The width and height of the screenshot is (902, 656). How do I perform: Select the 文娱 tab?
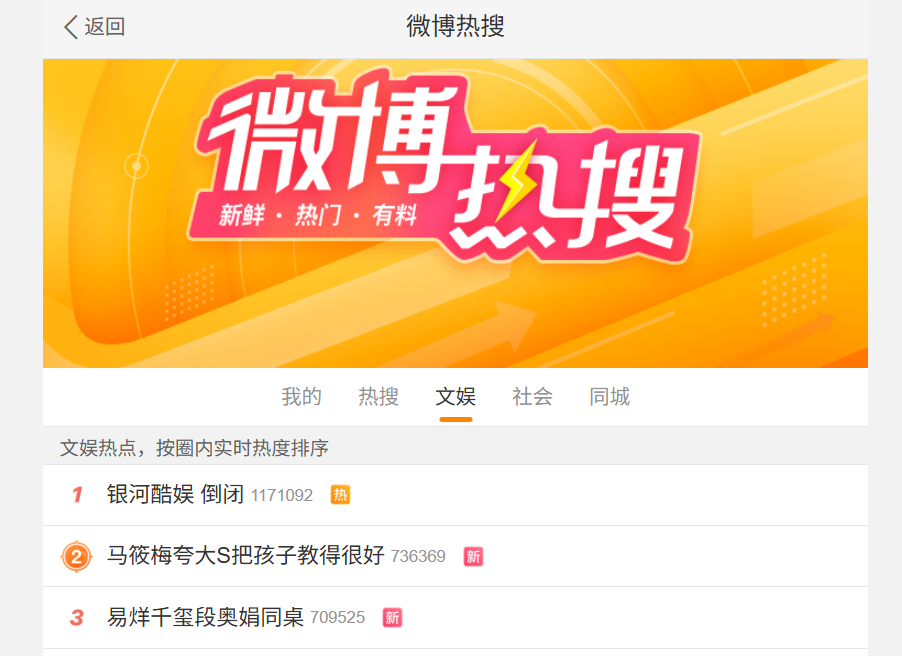point(456,396)
